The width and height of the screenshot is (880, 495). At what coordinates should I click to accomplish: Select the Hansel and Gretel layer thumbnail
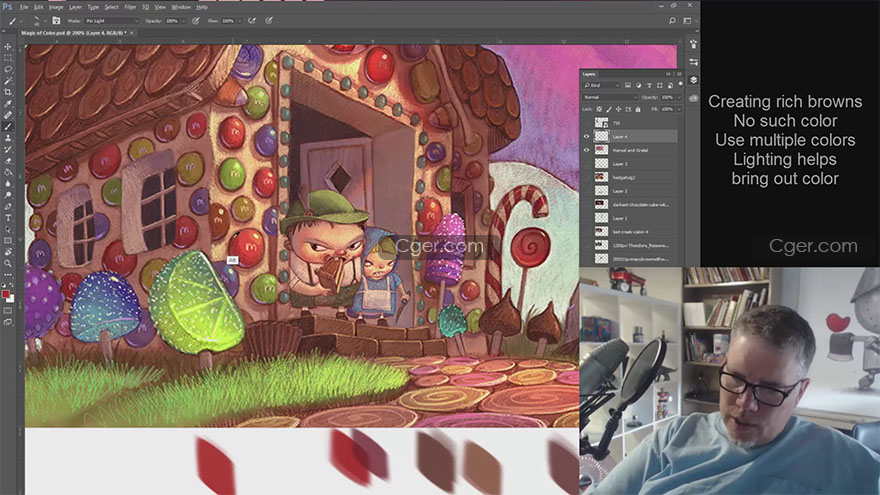(601, 150)
